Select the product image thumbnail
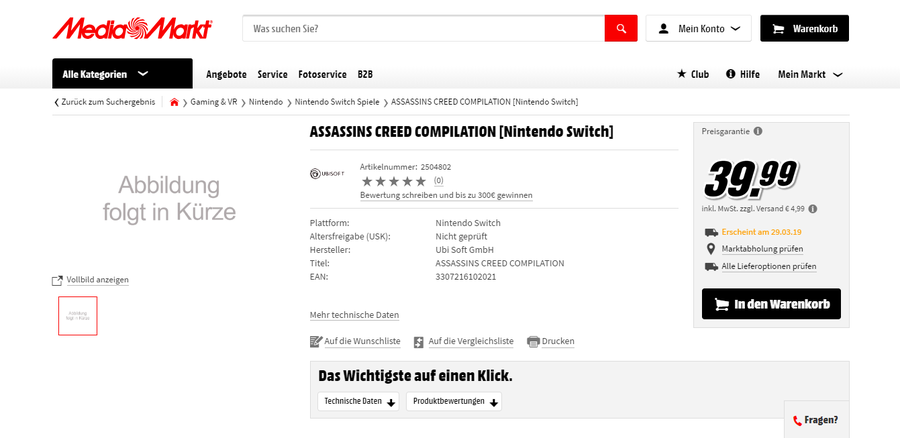 coord(78,315)
